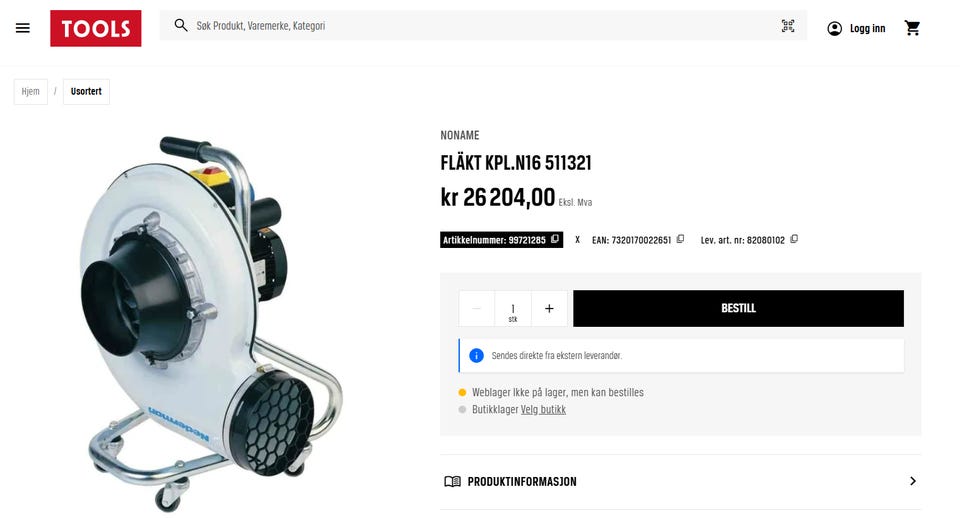Click the search magnifier icon

181,26
